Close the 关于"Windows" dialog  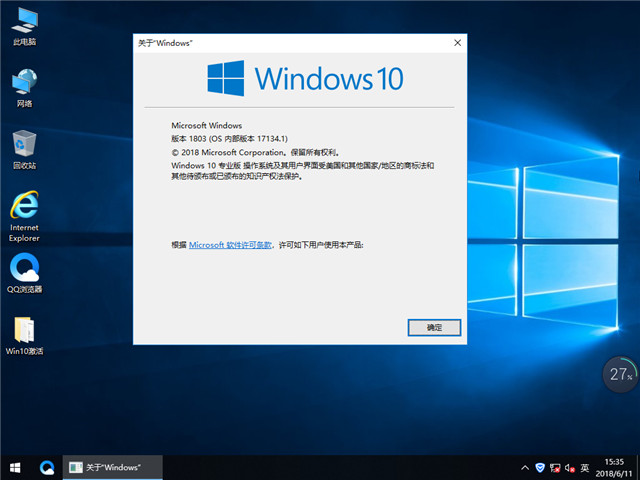(458, 43)
